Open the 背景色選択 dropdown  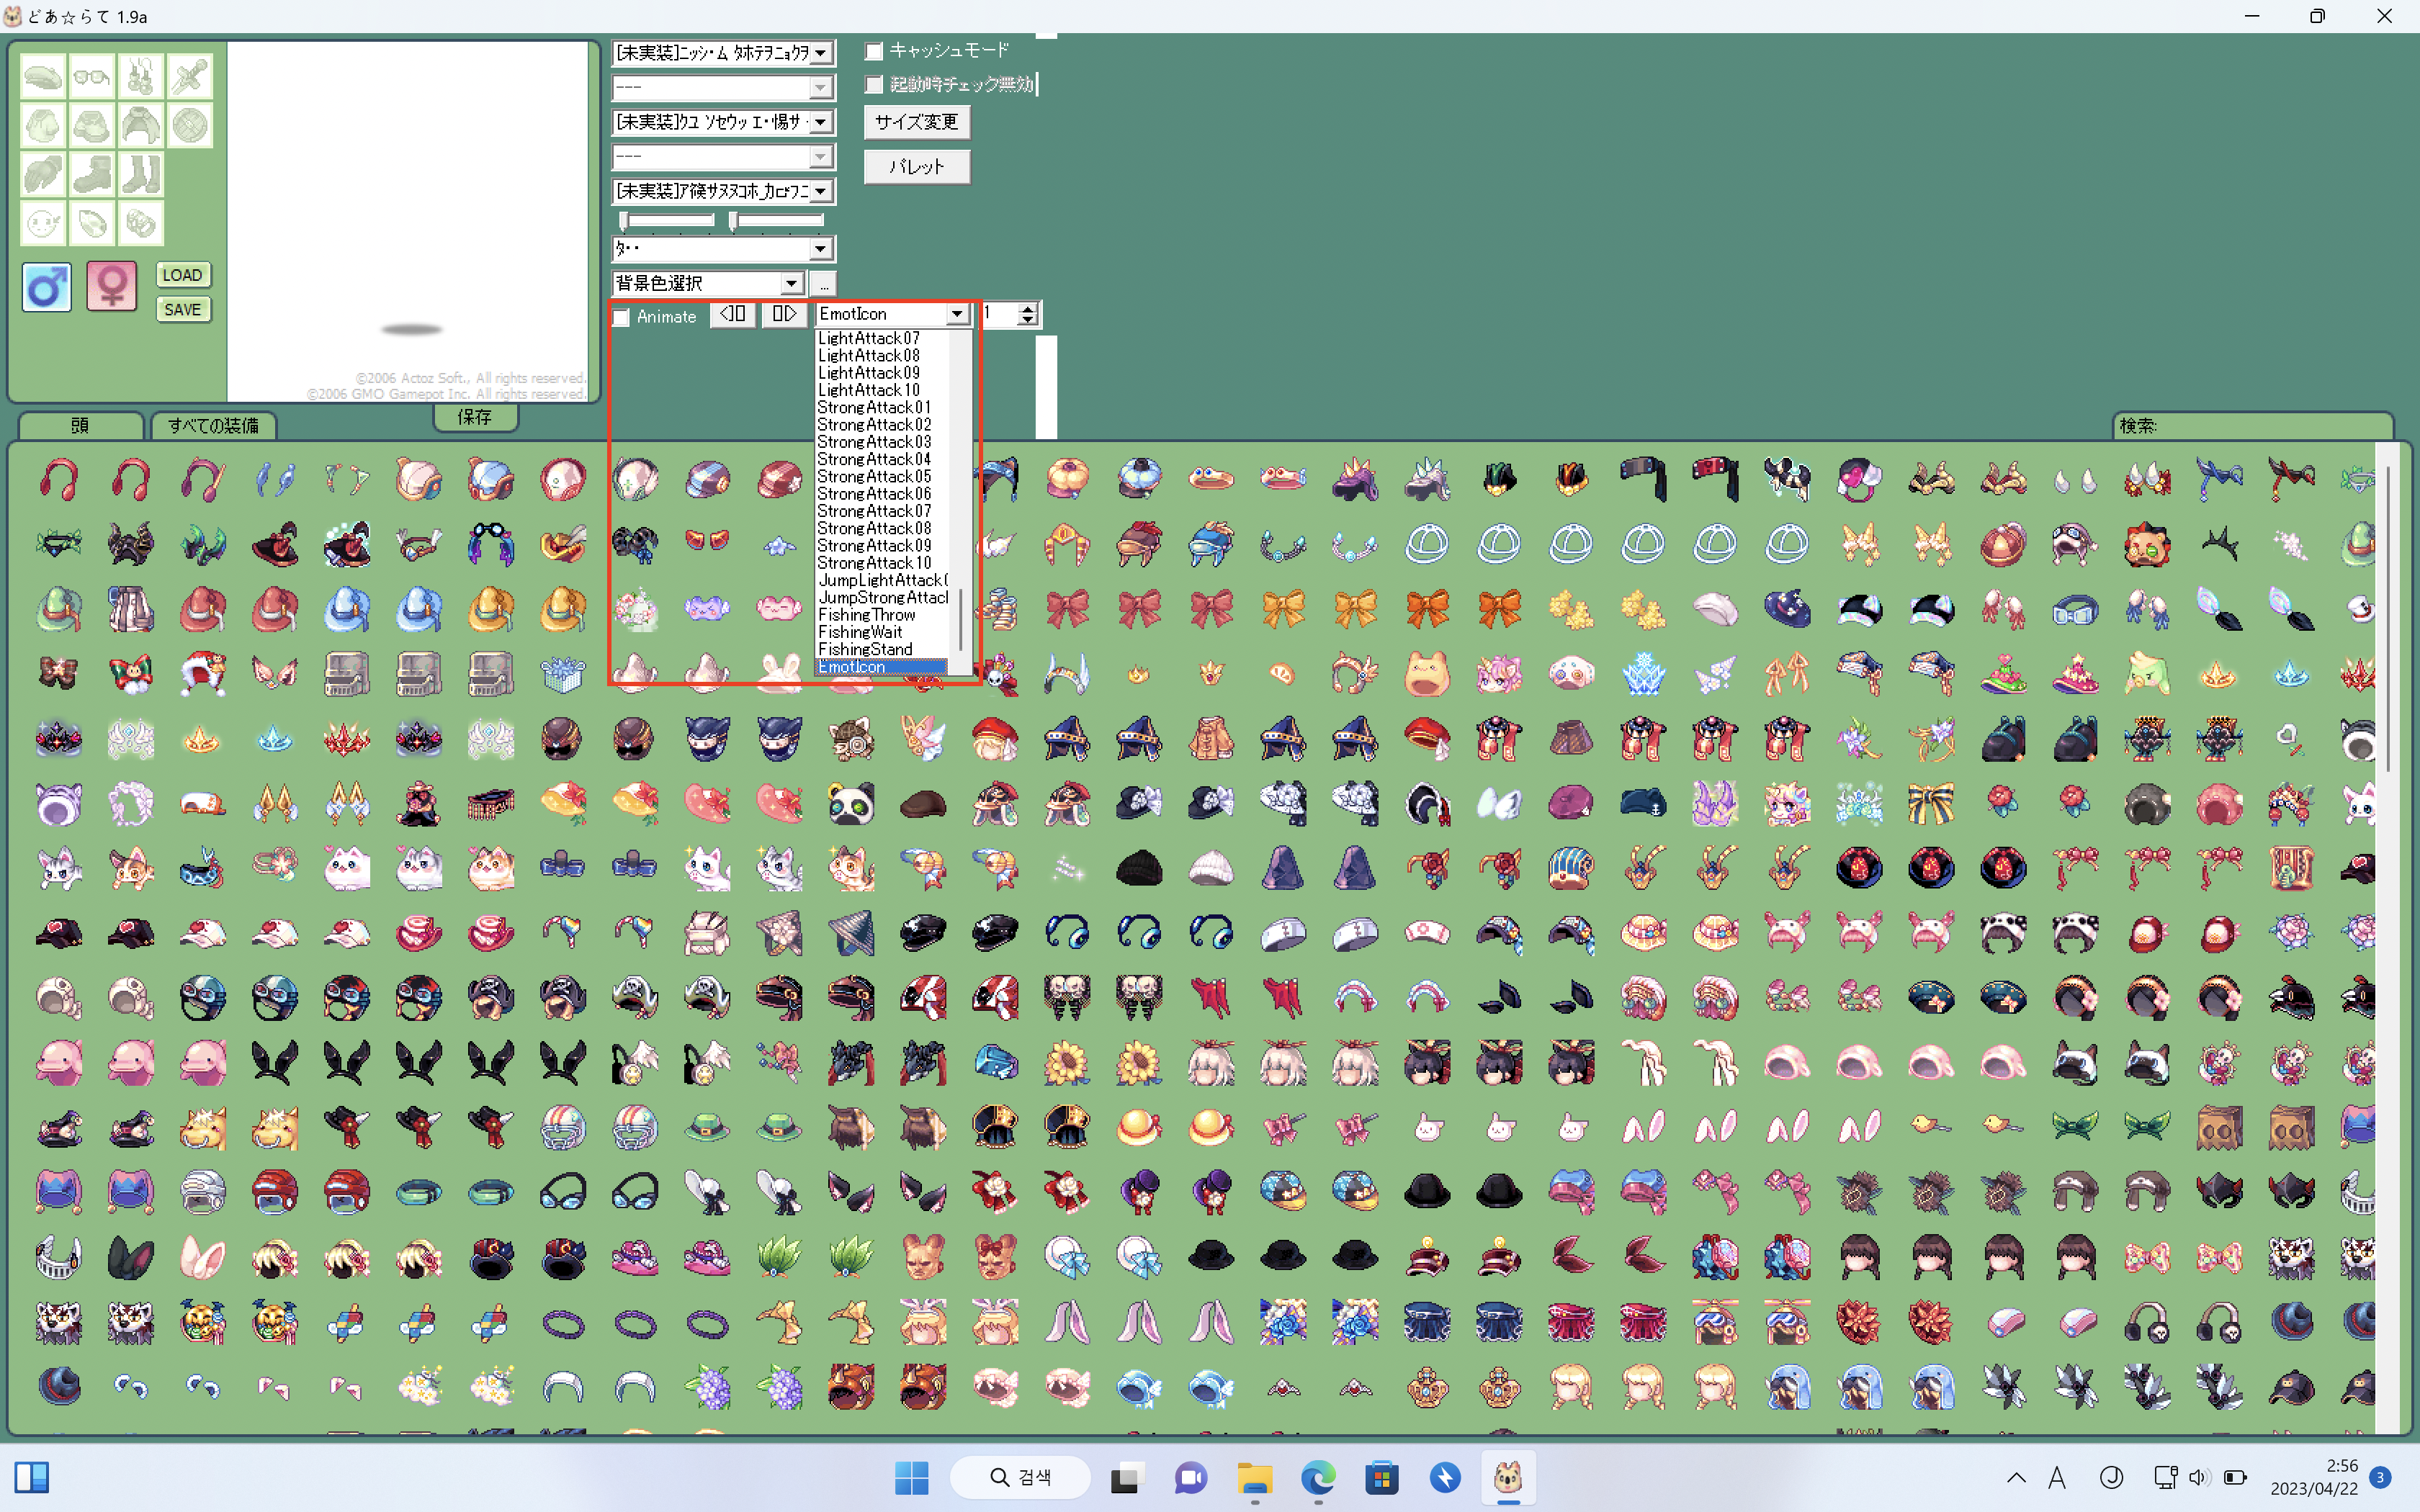click(x=791, y=284)
